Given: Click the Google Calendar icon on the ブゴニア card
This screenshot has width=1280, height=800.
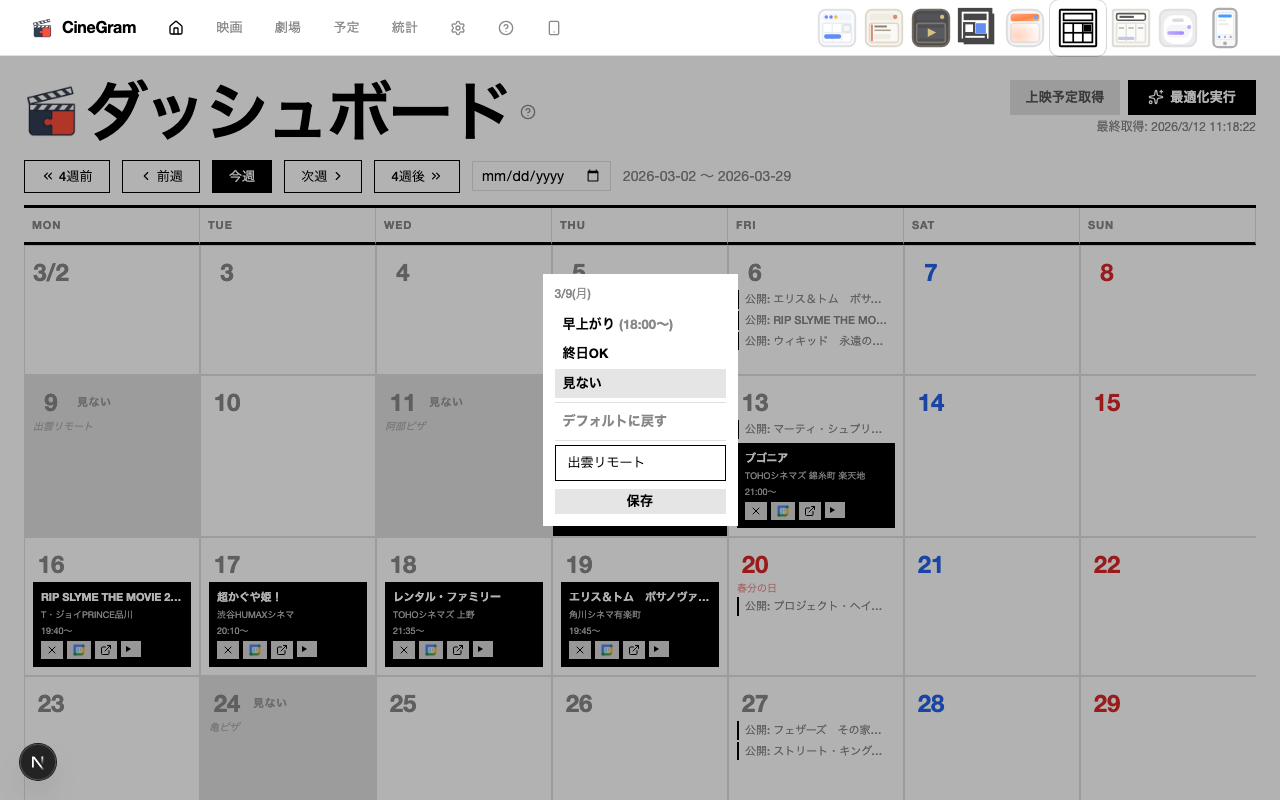Looking at the screenshot, I should [783, 511].
